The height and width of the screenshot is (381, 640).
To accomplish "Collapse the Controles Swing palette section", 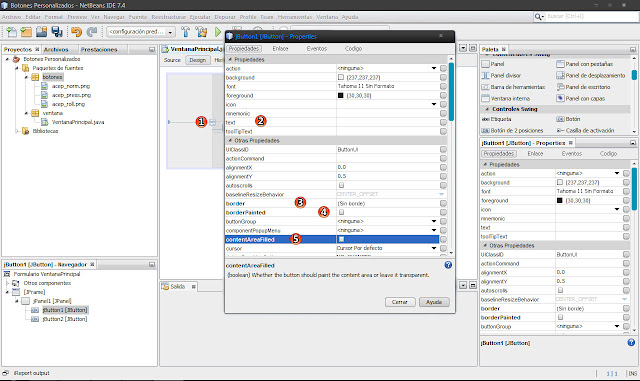I will [x=487, y=109].
